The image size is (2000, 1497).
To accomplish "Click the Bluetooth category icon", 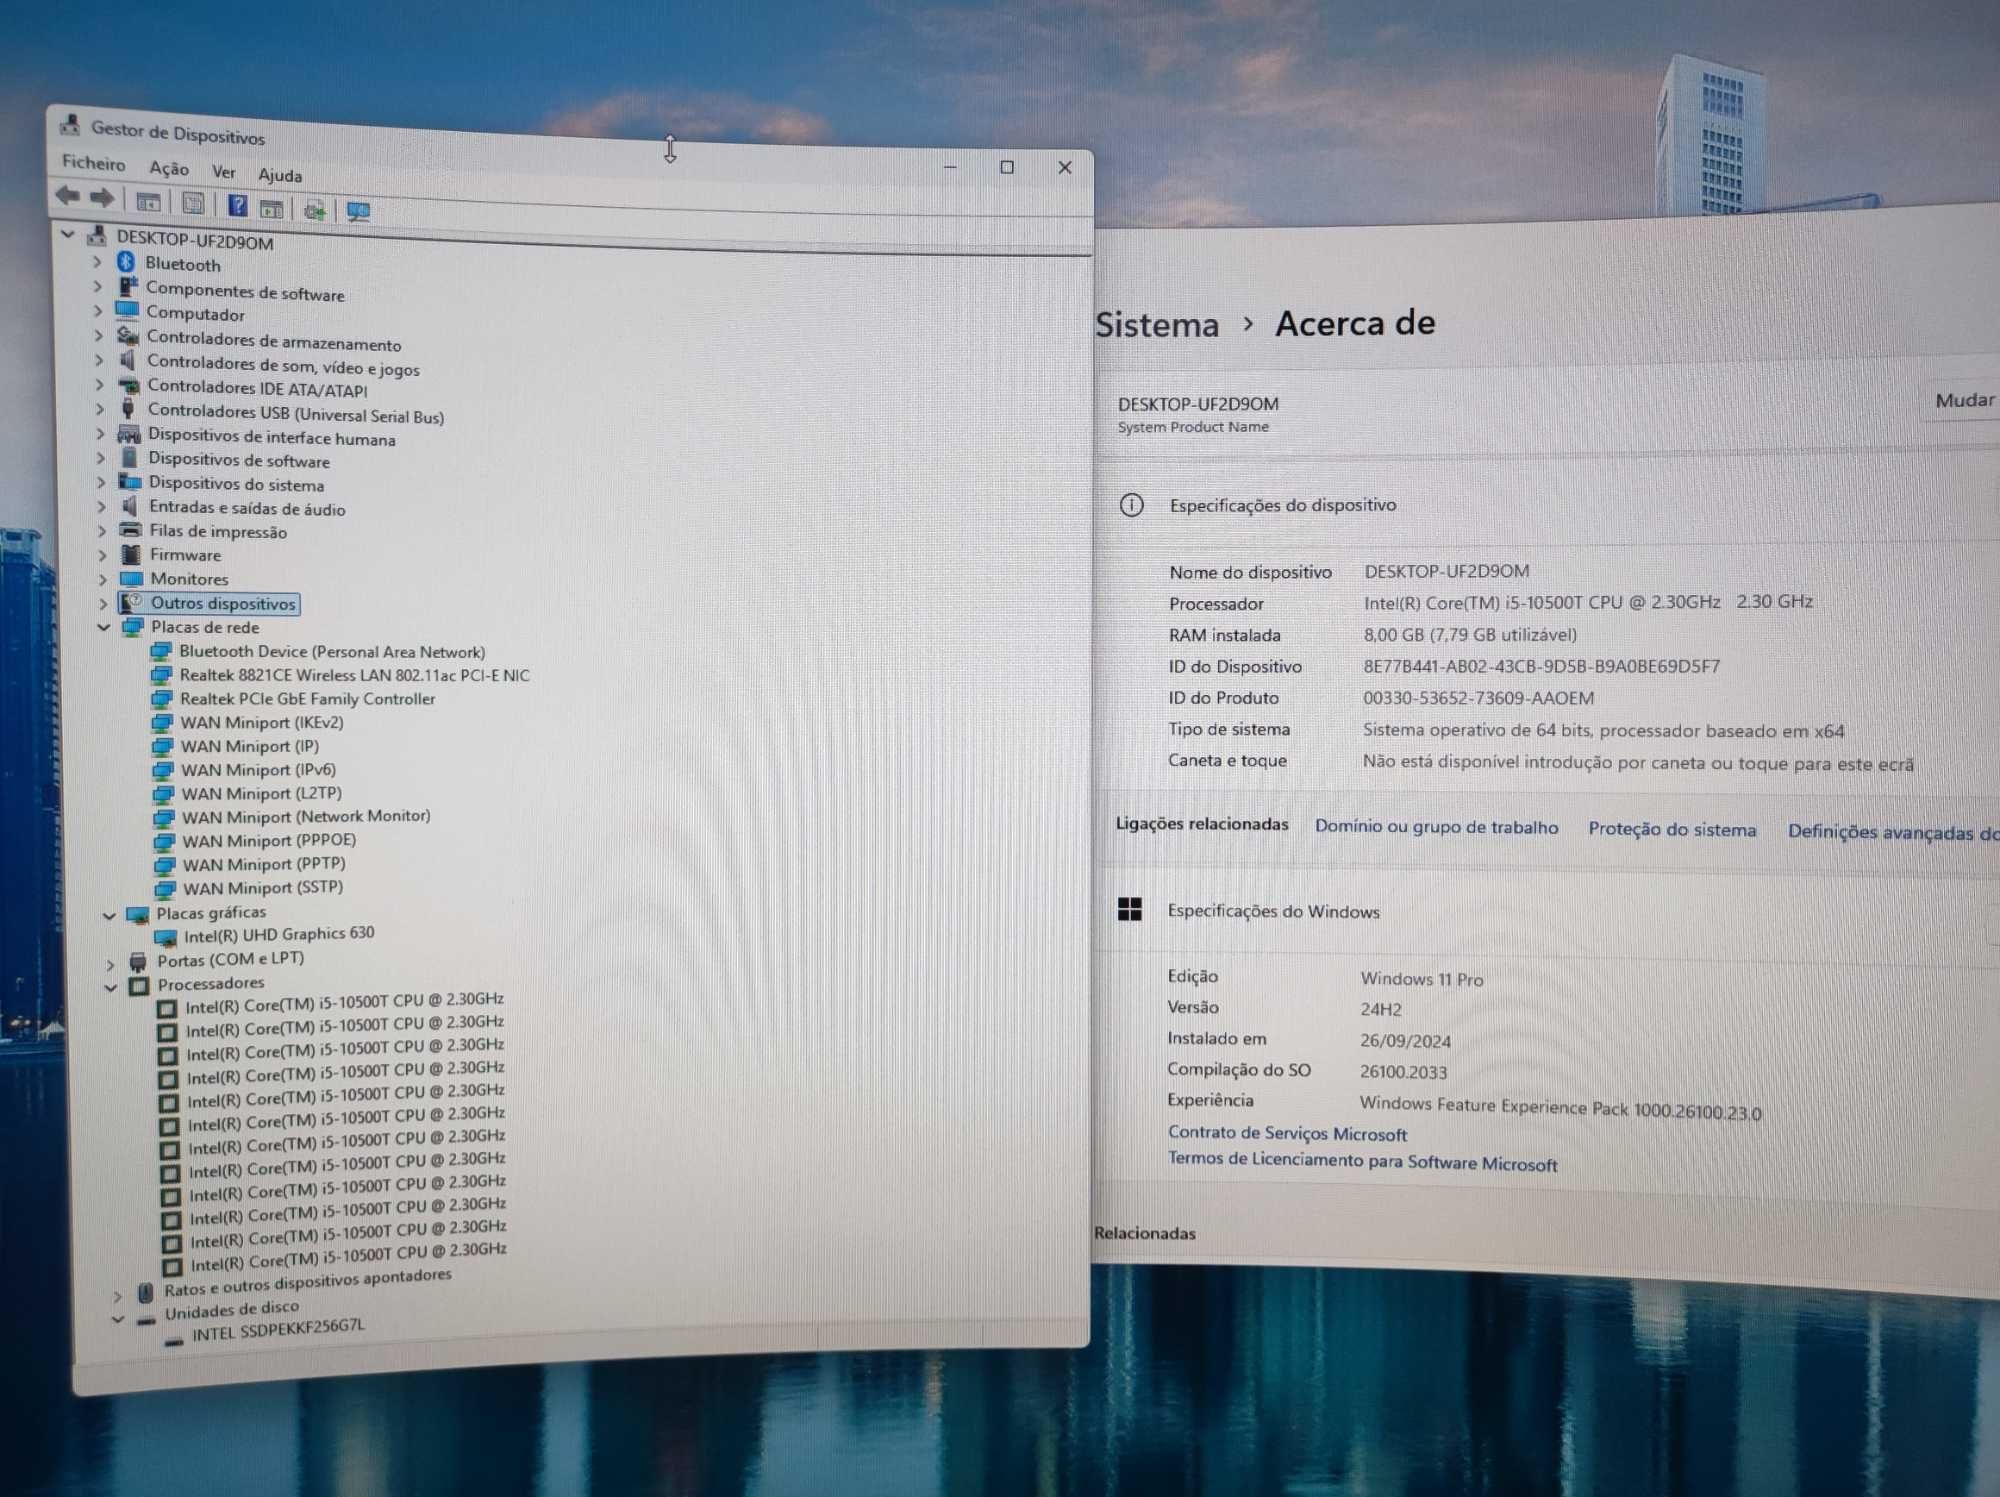I will tap(126, 262).
